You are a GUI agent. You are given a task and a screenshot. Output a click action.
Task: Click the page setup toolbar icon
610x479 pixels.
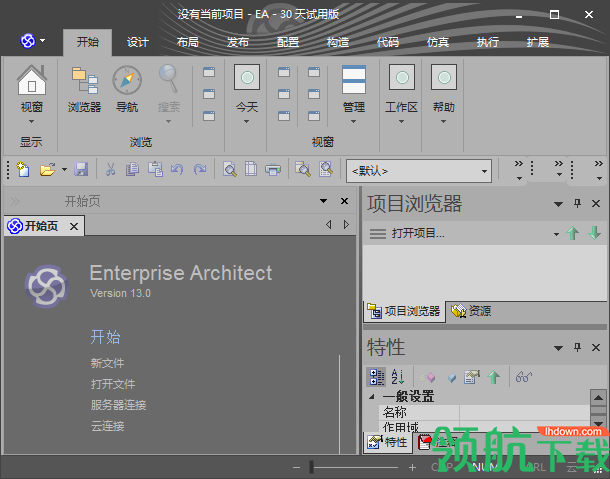(x=251, y=170)
